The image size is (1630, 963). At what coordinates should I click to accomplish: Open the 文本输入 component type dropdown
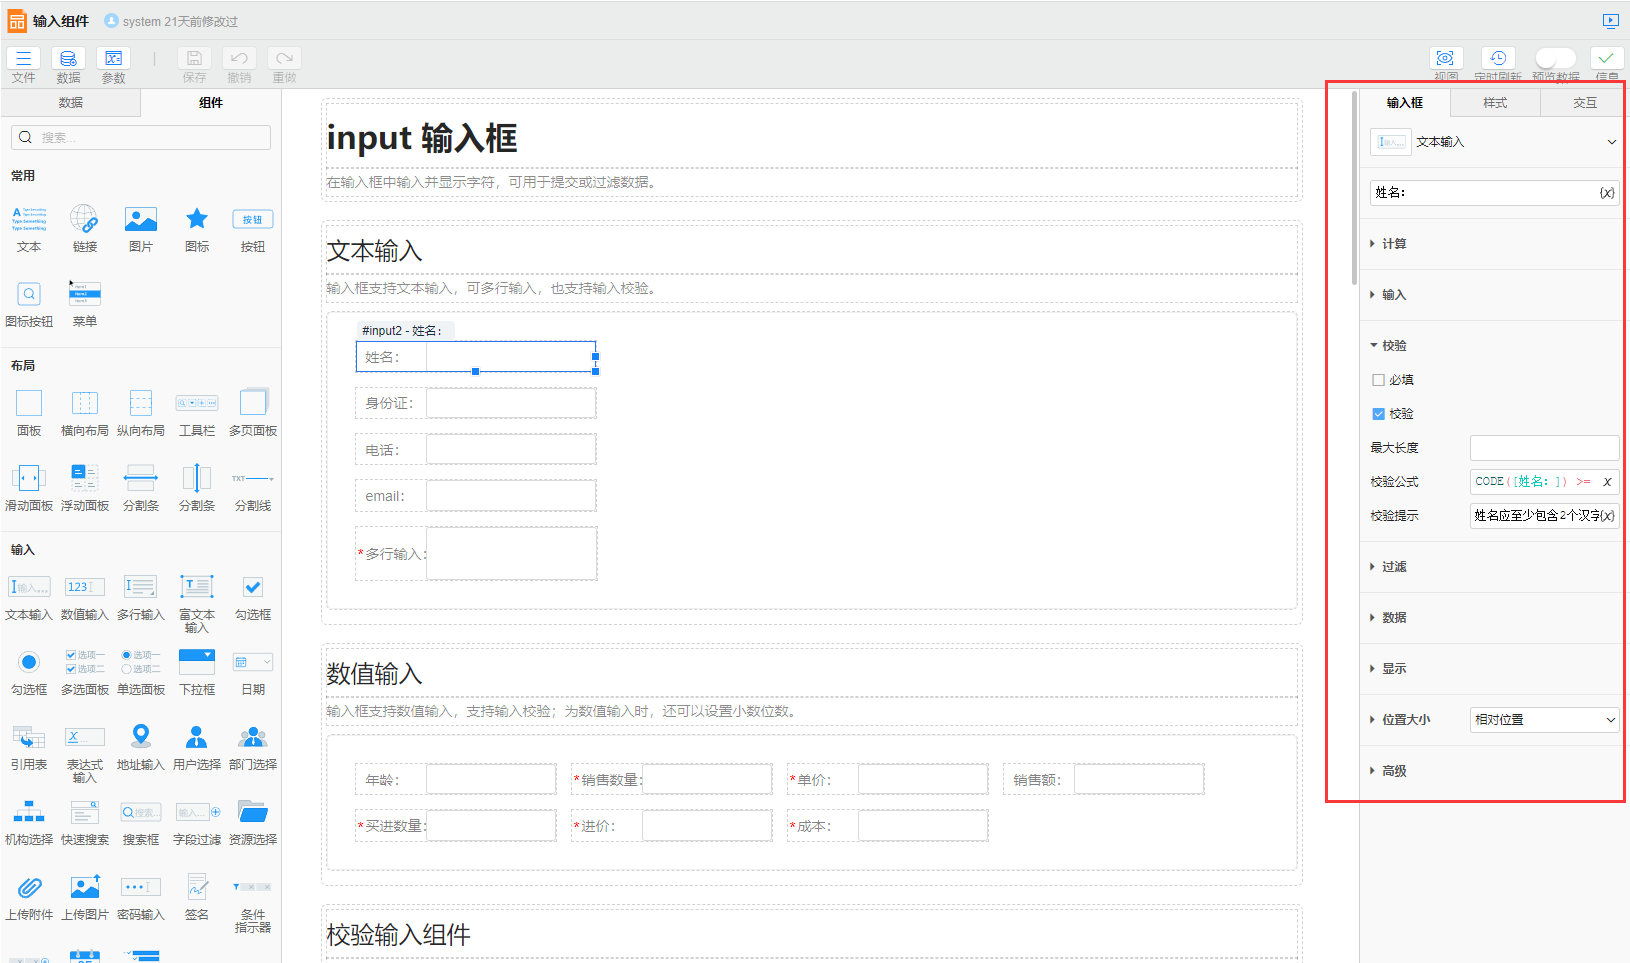(x=1493, y=142)
